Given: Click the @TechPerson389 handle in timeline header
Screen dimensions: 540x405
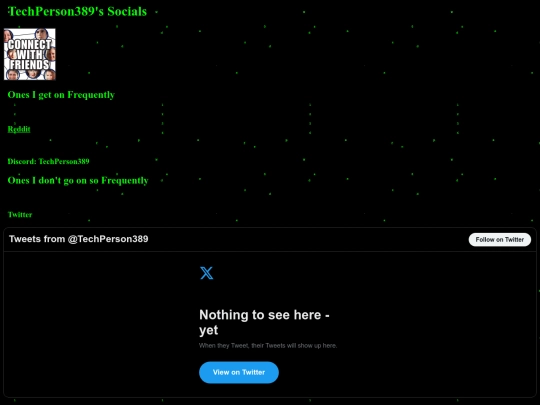Looking at the screenshot, I should 108,239.
